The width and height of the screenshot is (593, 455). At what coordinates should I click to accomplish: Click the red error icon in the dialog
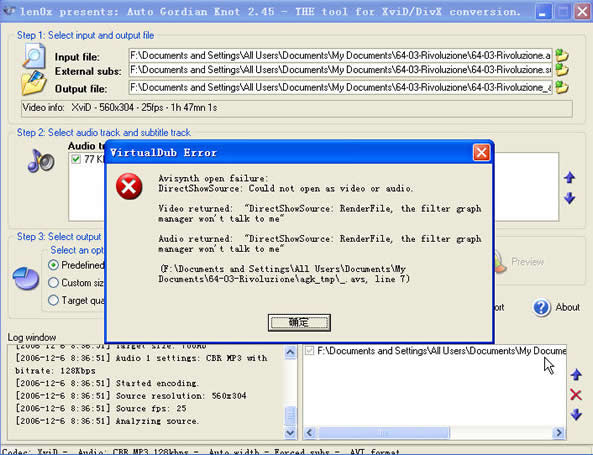[x=129, y=186]
